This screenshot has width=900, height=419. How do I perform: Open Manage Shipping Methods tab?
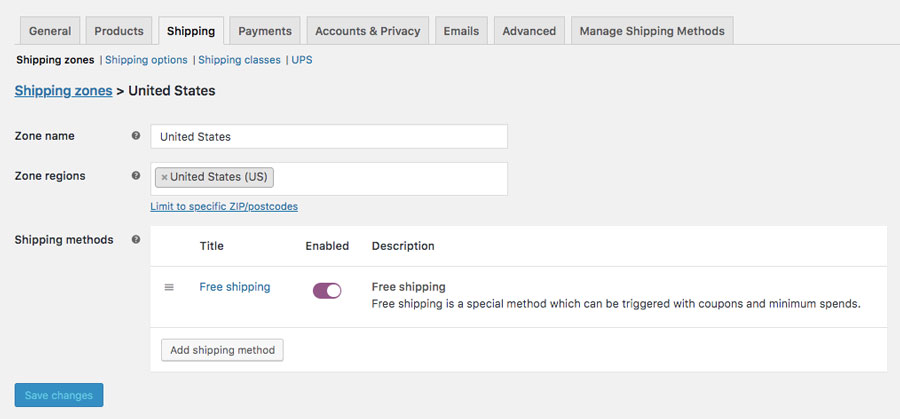tap(652, 31)
